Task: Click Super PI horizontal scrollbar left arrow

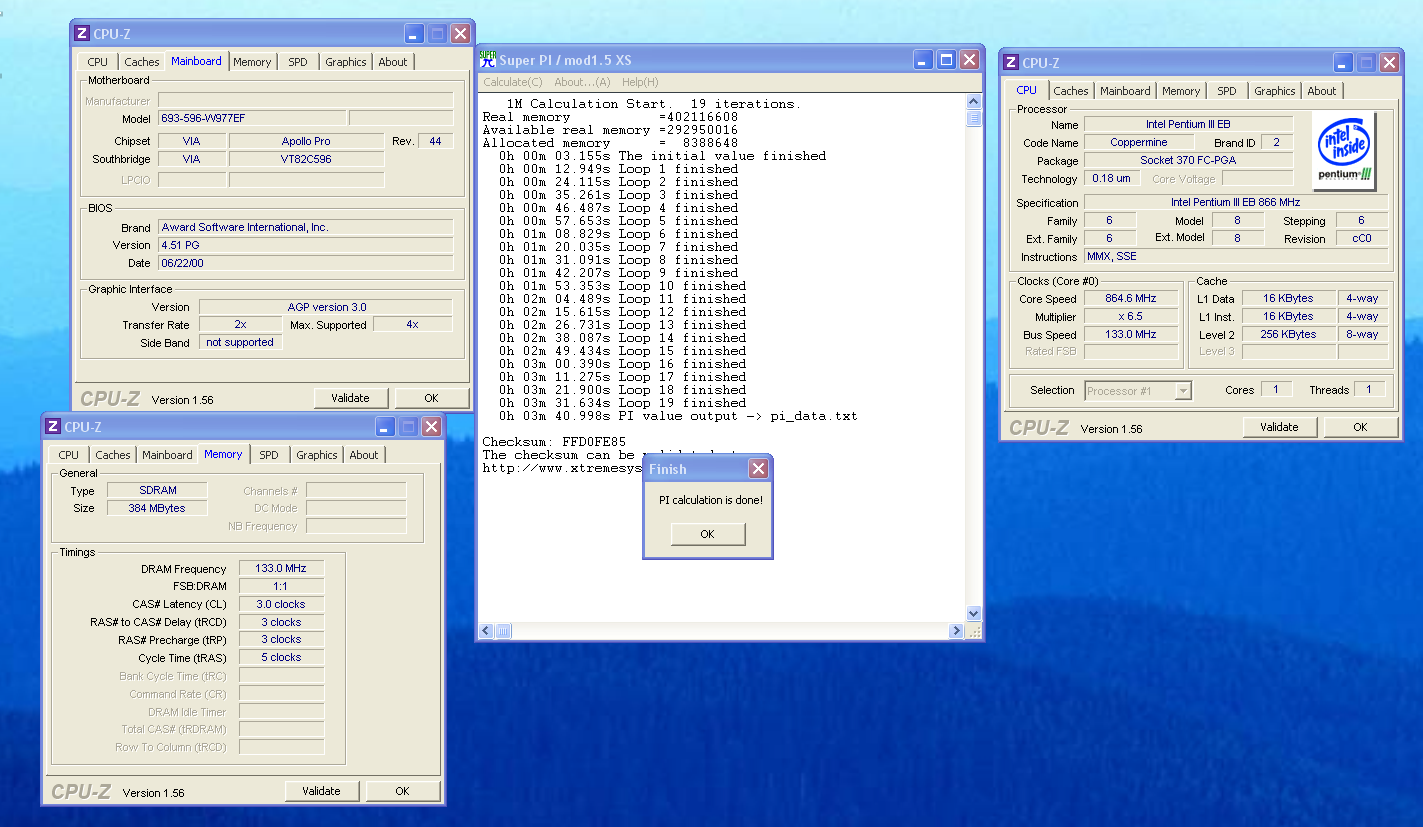Action: click(488, 631)
